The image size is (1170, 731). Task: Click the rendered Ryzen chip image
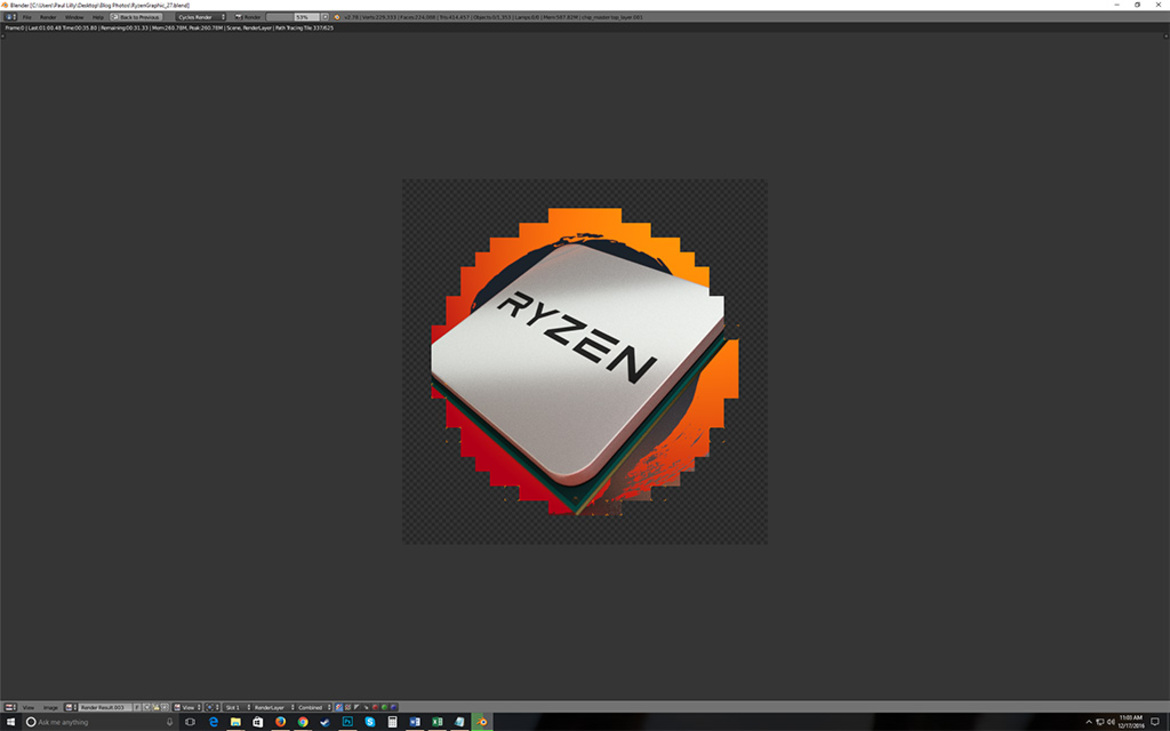pyautogui.click(x=584, y=361)
